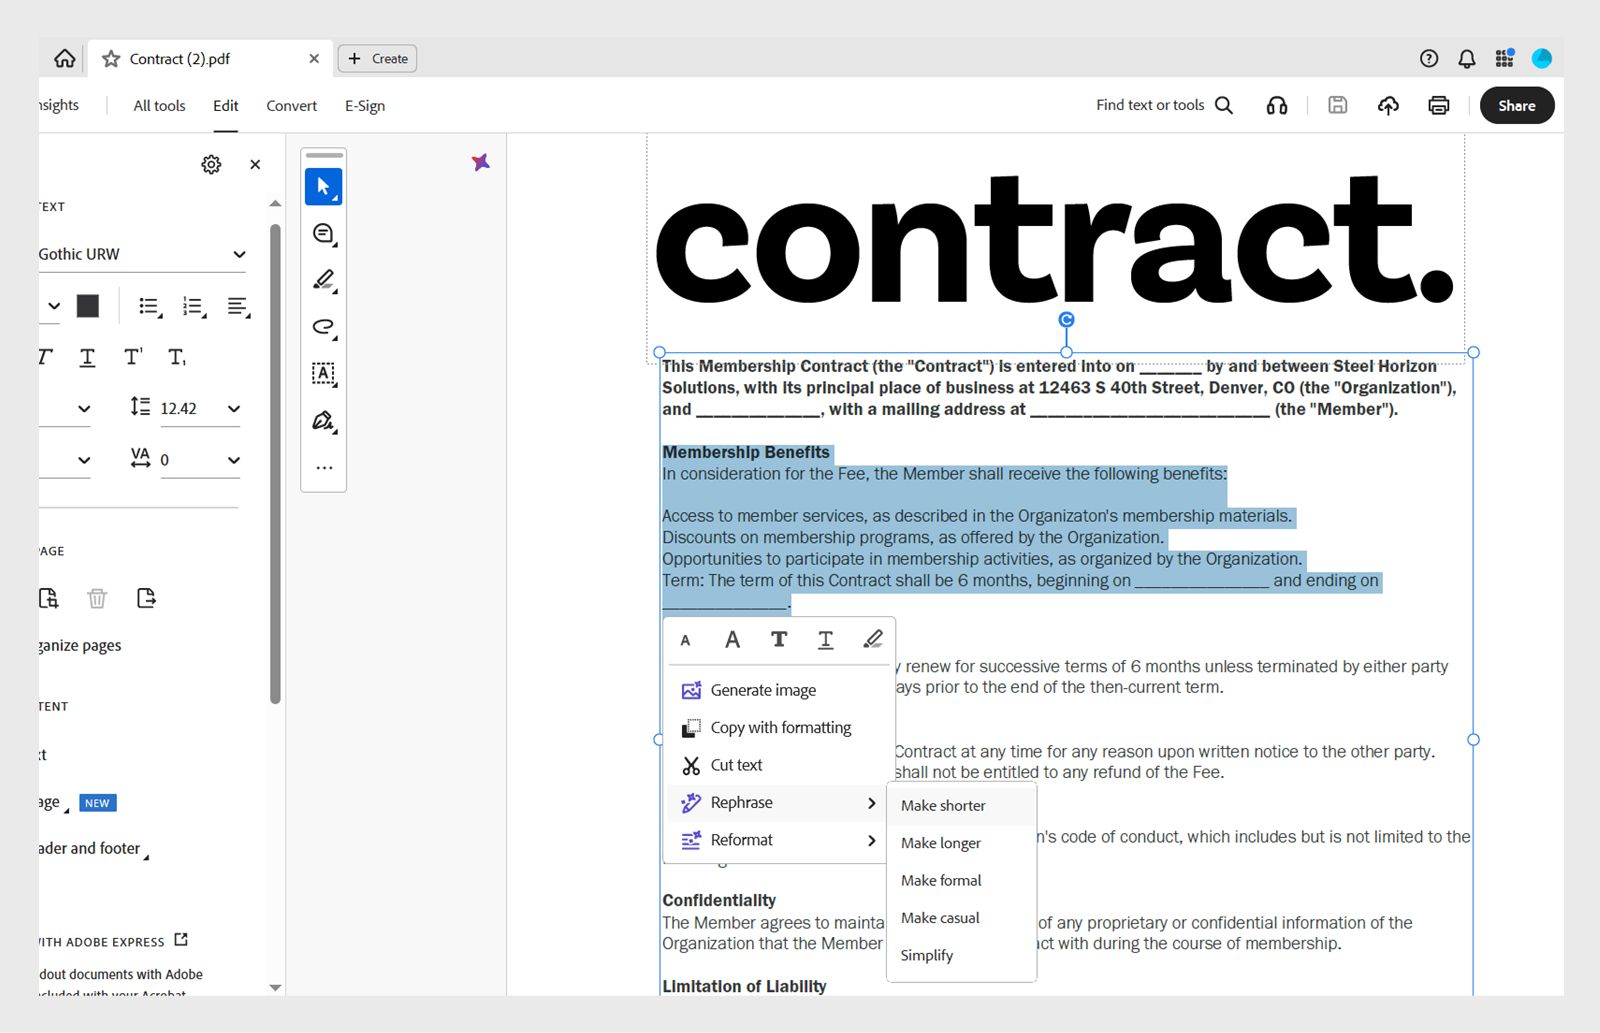
Task: Enable superscript for the text
Action: point(131,356)
